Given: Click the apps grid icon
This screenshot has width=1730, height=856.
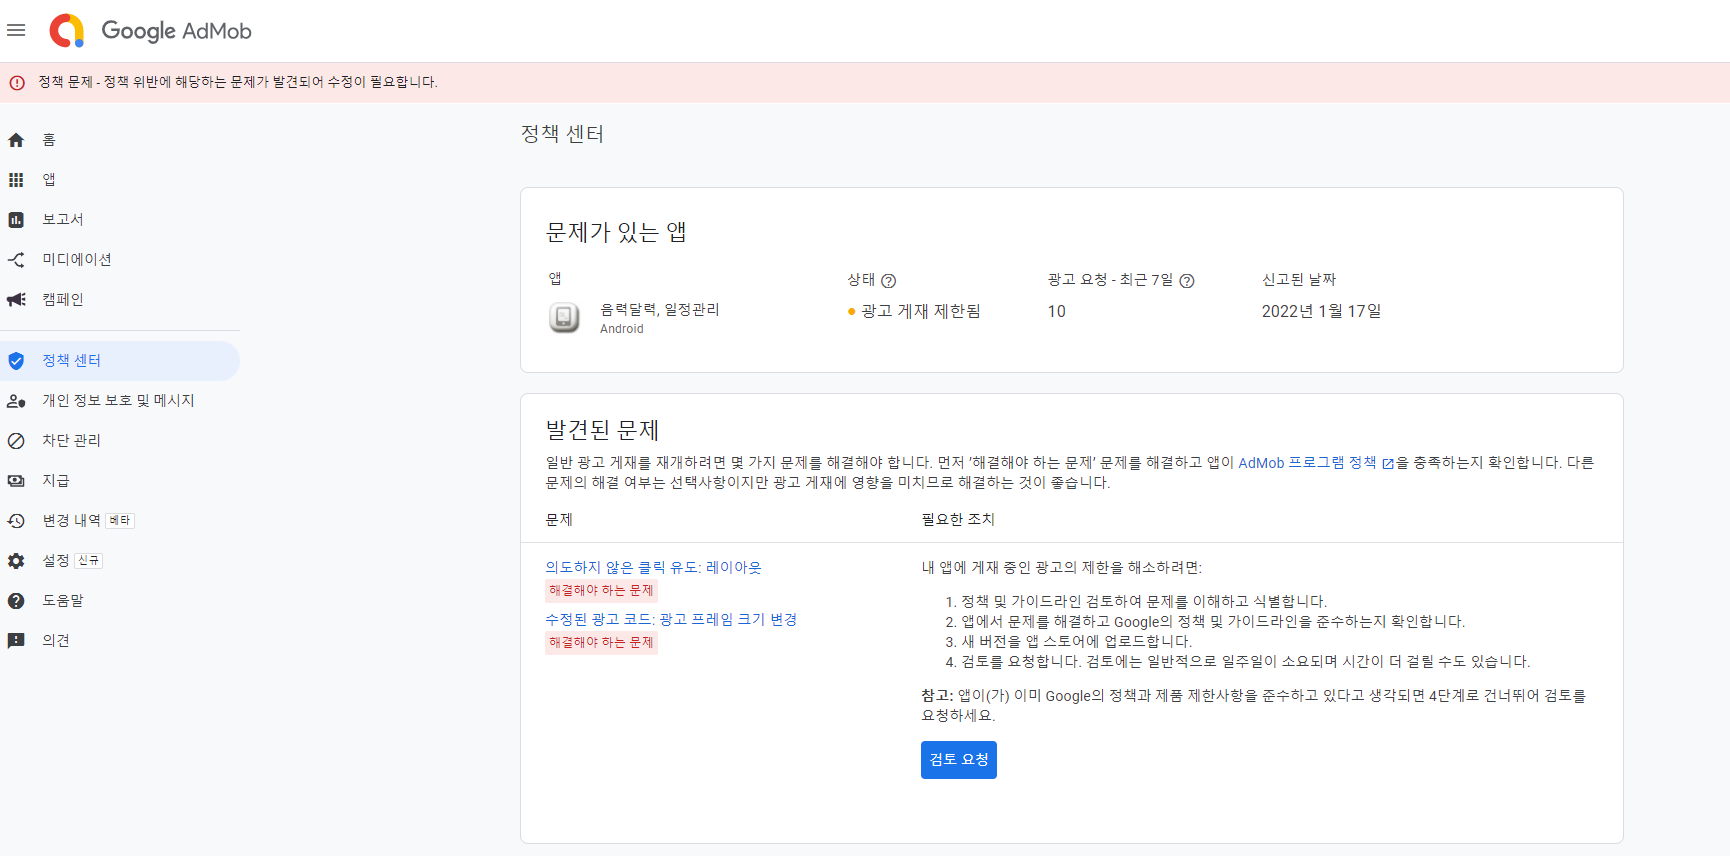Looking at the screenshot, I should (x=16, y=180).
